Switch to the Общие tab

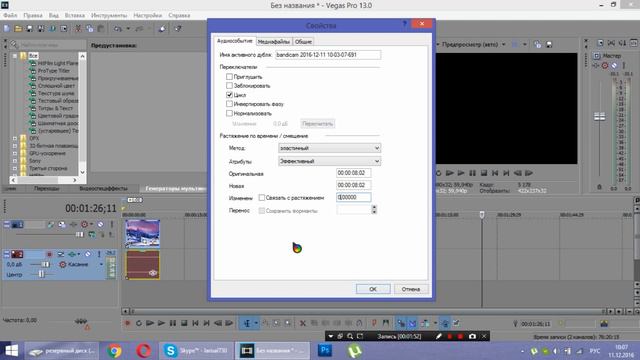[x=303, y=42]
